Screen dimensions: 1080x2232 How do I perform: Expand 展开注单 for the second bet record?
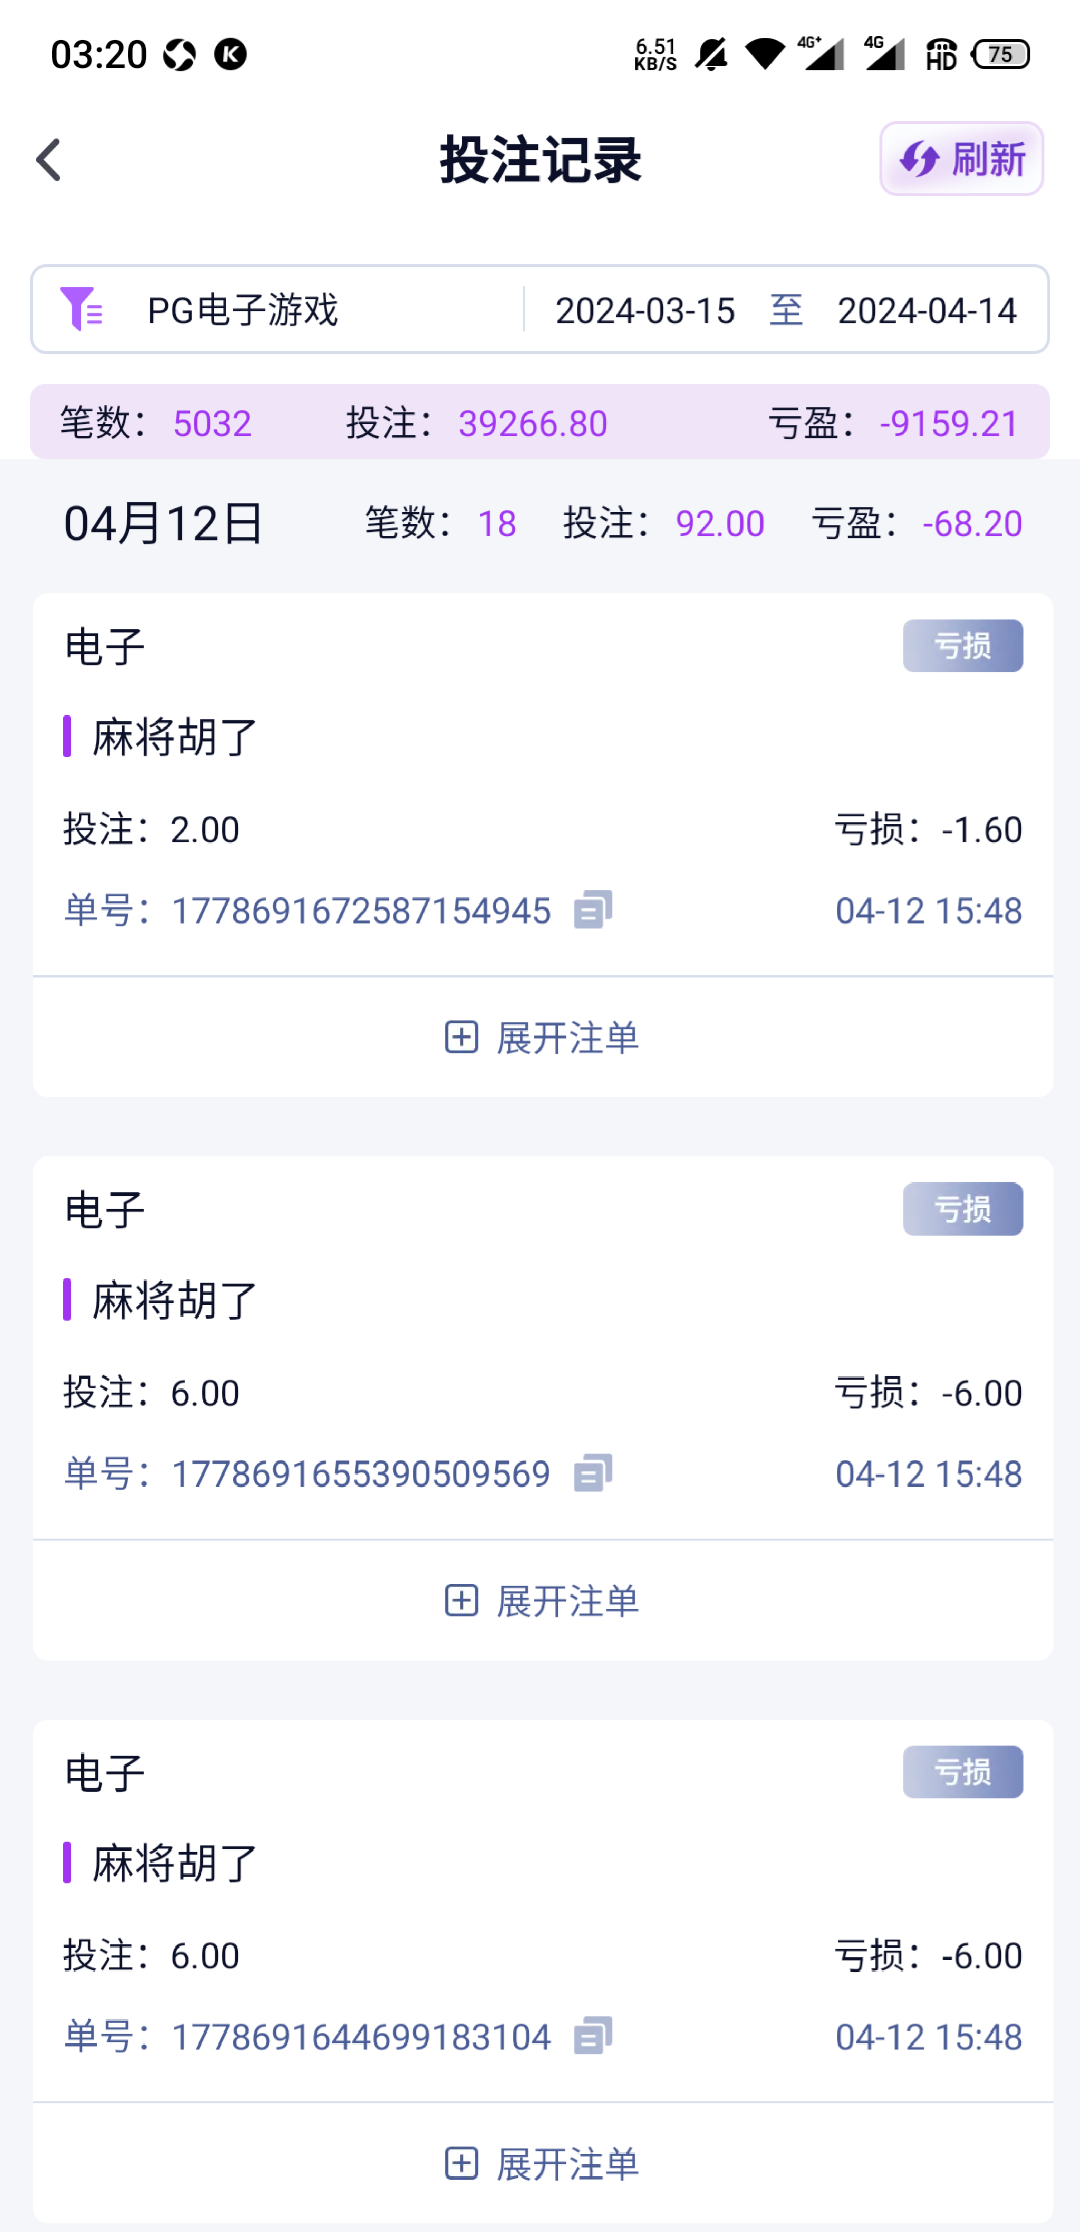pyautogui.click(x=542, y=1601)
